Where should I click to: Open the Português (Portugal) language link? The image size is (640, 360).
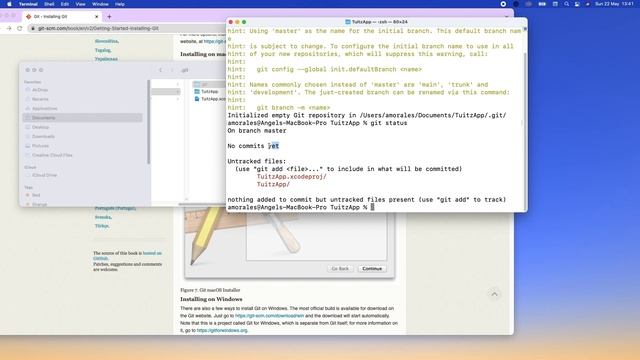(x=115, y=208)
